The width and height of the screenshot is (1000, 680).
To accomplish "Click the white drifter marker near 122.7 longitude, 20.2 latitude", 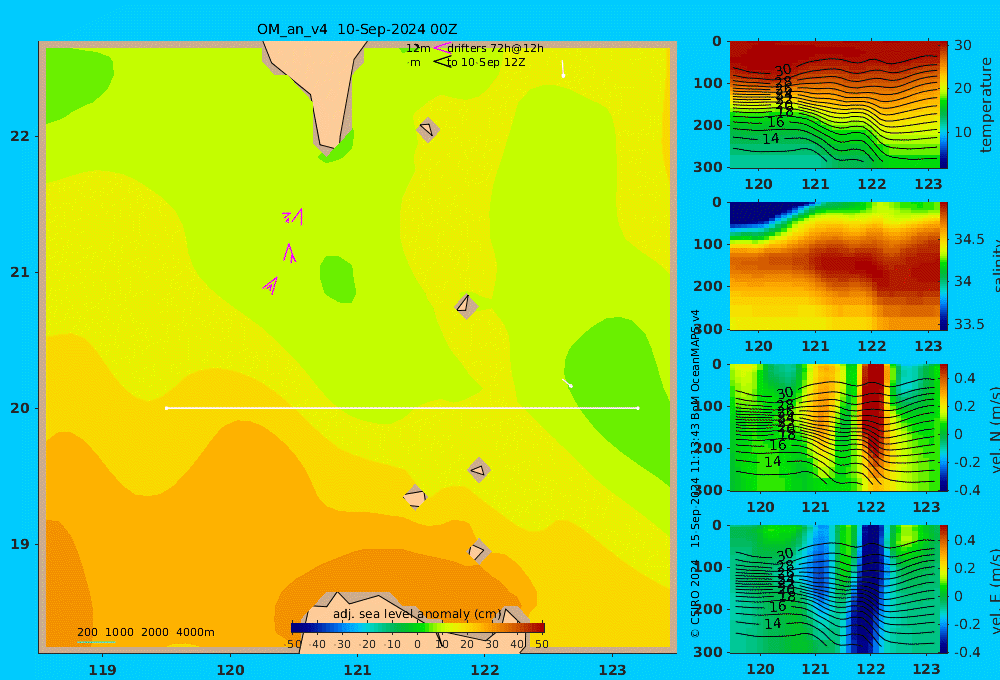I will point(568,383).
